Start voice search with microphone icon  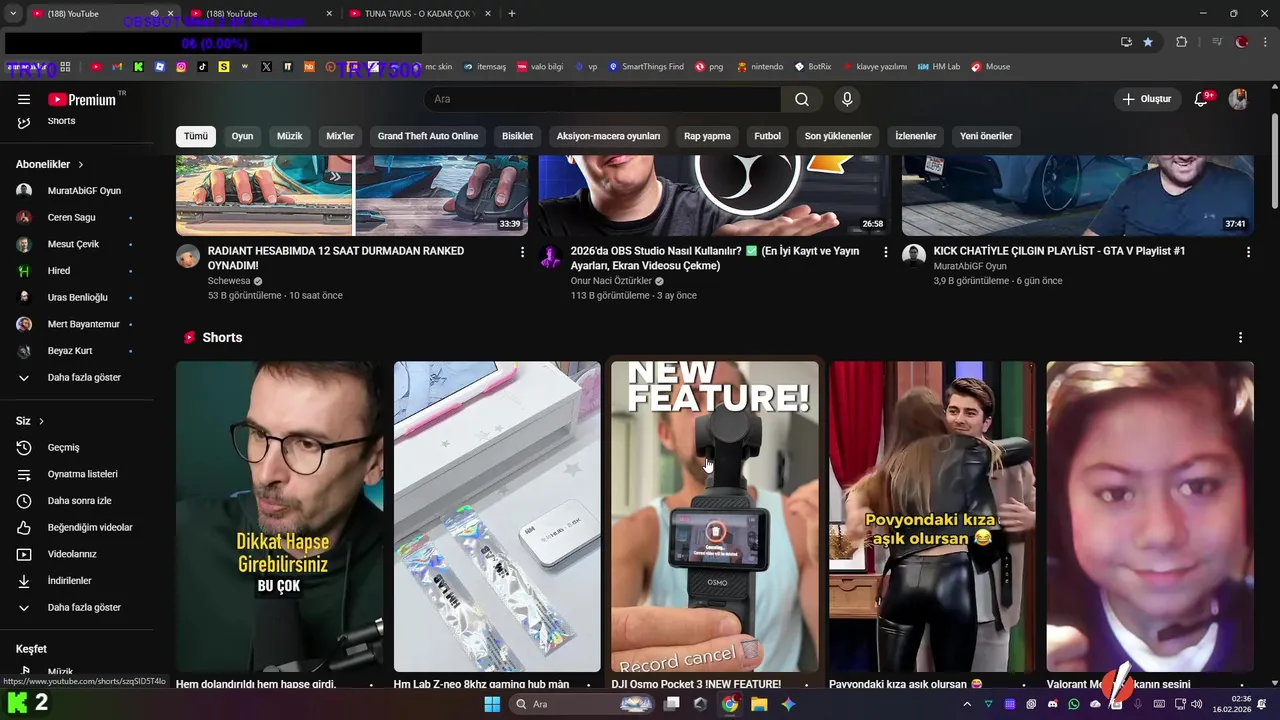(847, 99)
